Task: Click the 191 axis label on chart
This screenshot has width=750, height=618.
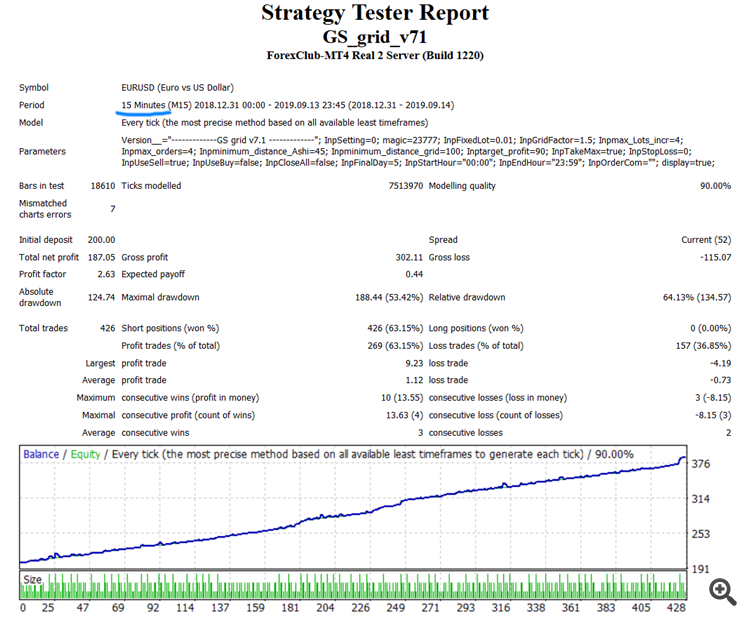Action: coord(701,569)
